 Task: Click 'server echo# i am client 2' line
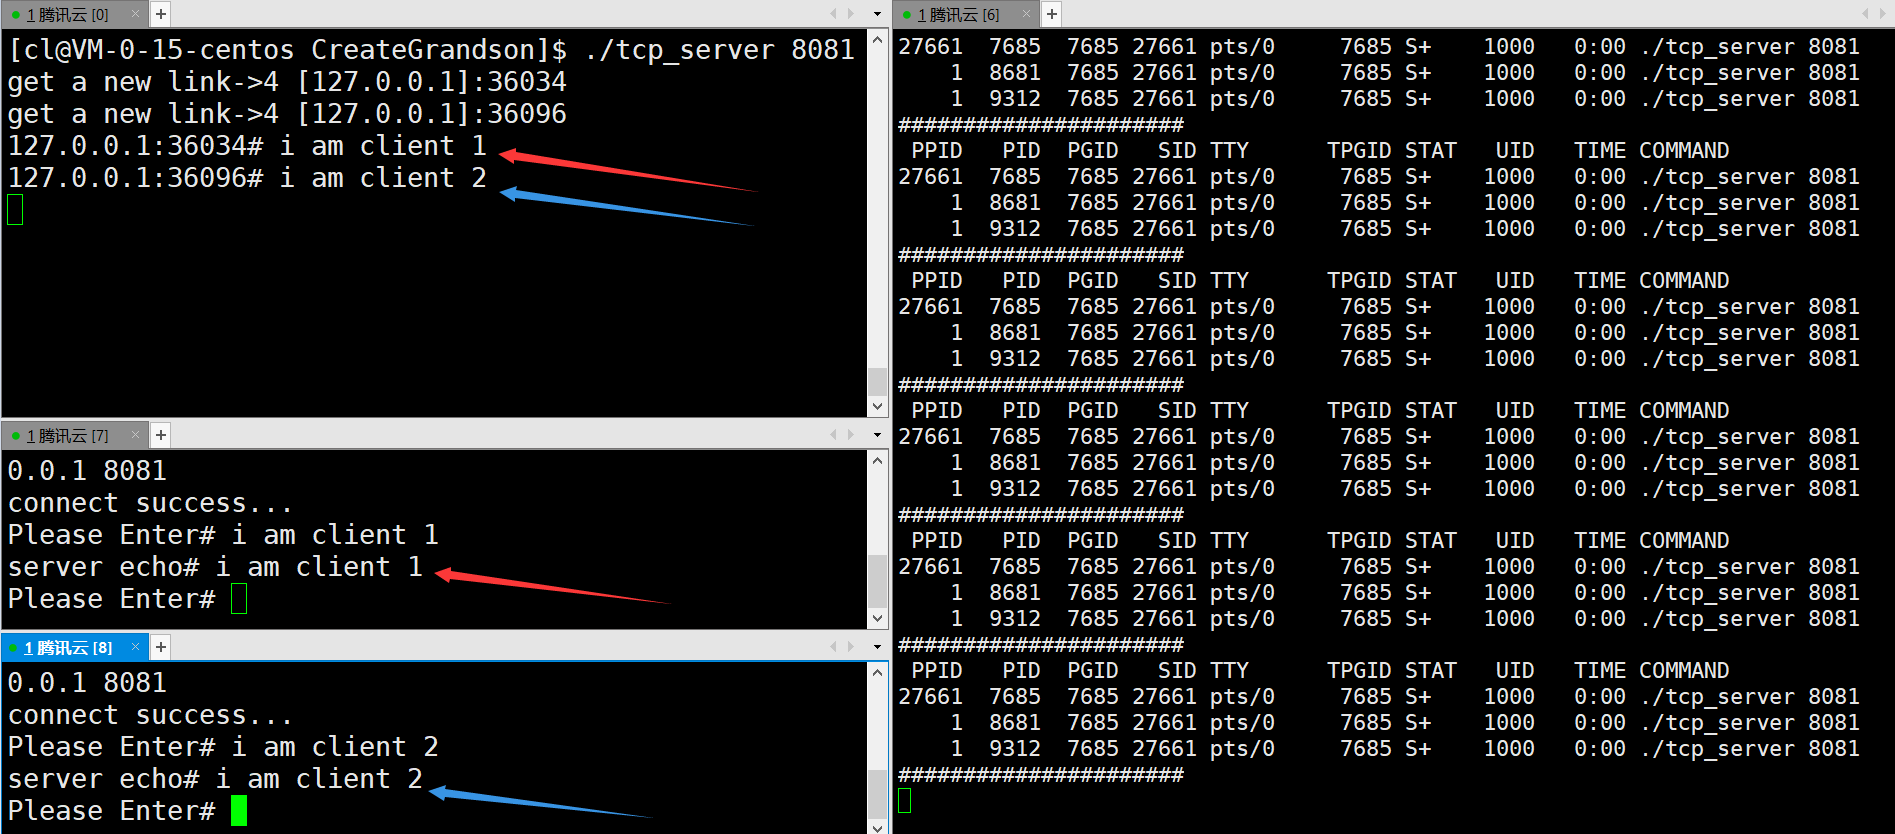[x=215, y=779]
